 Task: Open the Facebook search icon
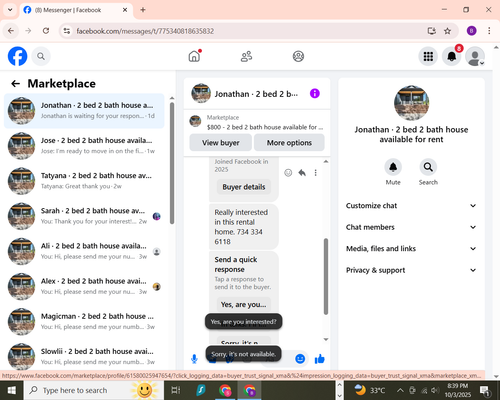[41, 56]
